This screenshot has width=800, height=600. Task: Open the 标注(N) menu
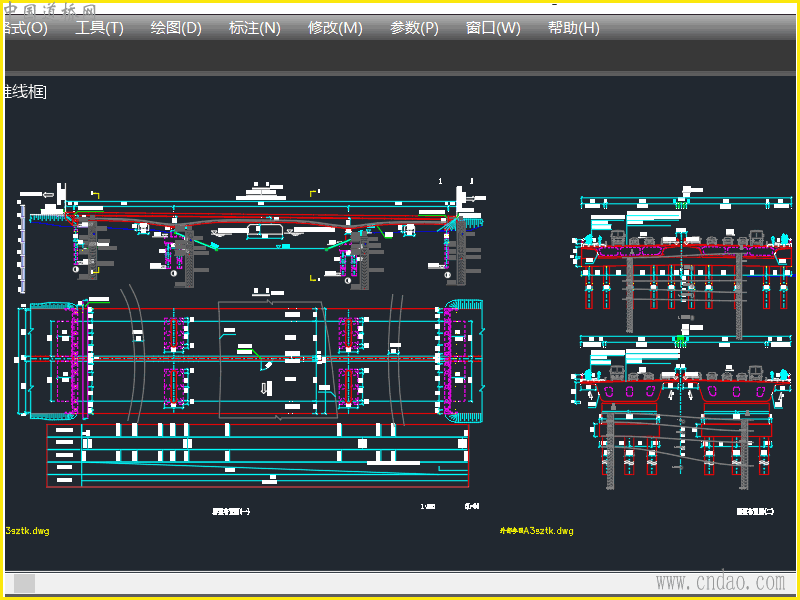click(255, 28)
